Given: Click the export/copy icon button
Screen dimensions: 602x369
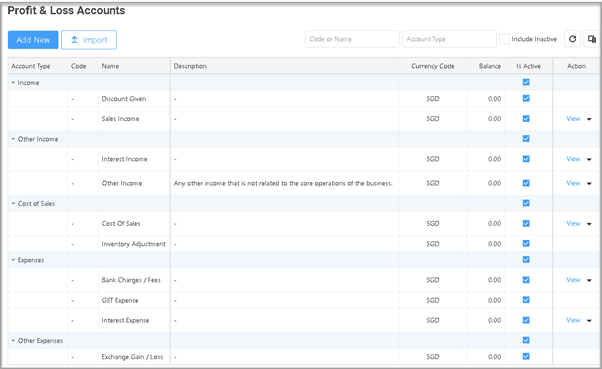Looking at the screenshot, I should coord(592,39).
